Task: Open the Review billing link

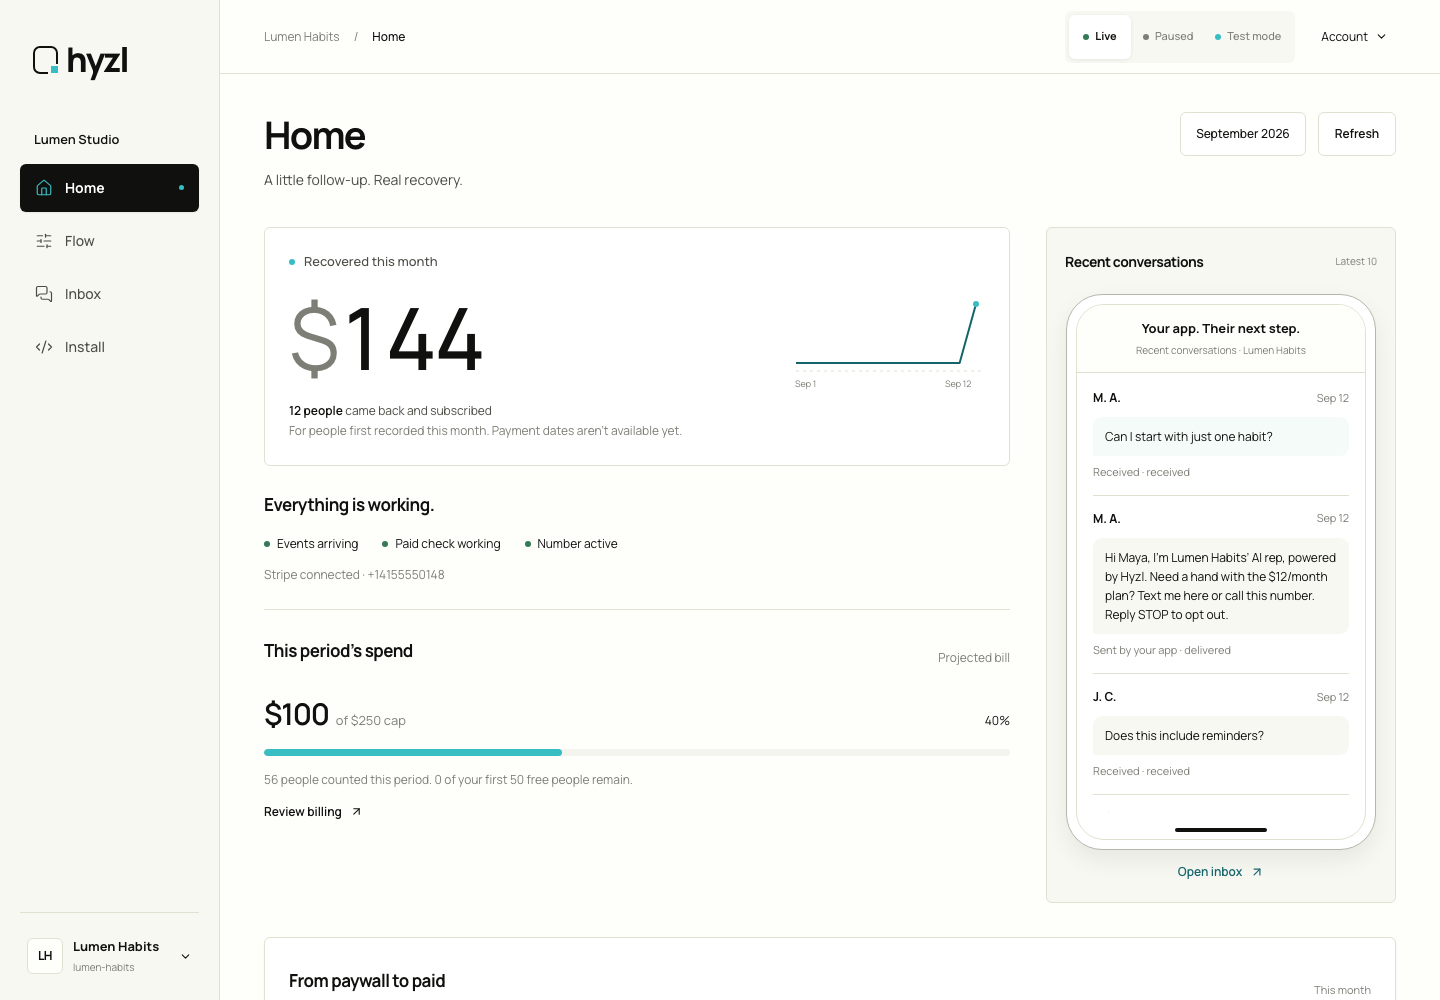Action: click(313, 812)
